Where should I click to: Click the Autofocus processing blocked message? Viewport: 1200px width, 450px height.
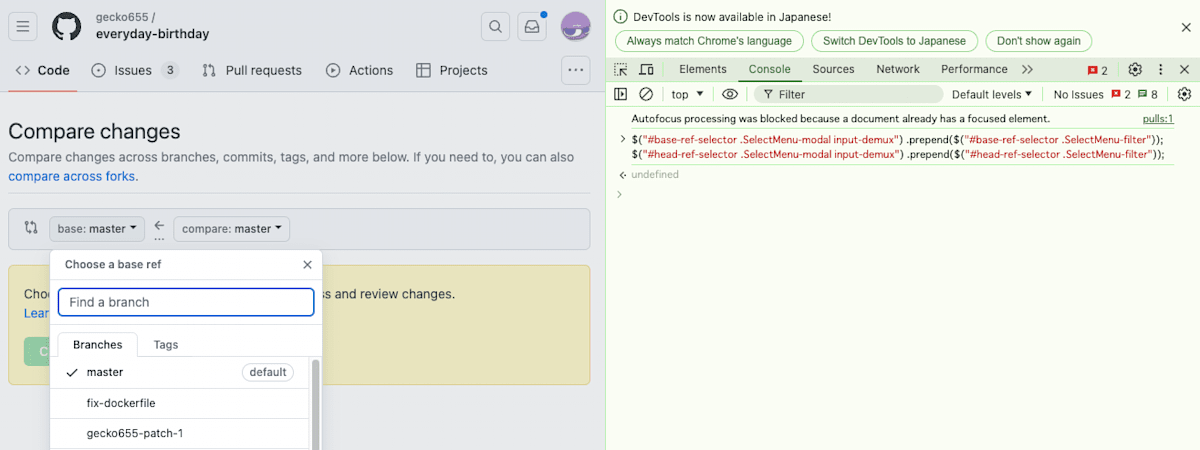[840, 118]
